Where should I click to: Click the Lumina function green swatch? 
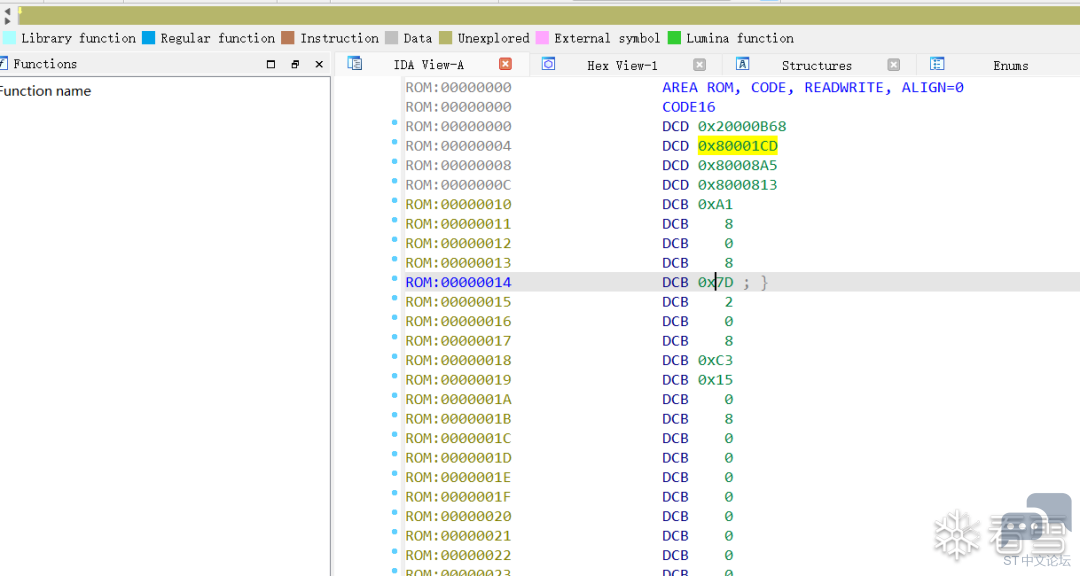pos(674,38)
